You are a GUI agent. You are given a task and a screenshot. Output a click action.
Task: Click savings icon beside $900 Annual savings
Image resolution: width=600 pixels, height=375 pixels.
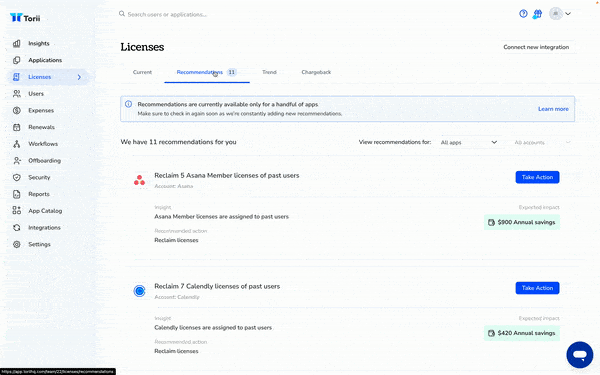(x=491, y=222)
